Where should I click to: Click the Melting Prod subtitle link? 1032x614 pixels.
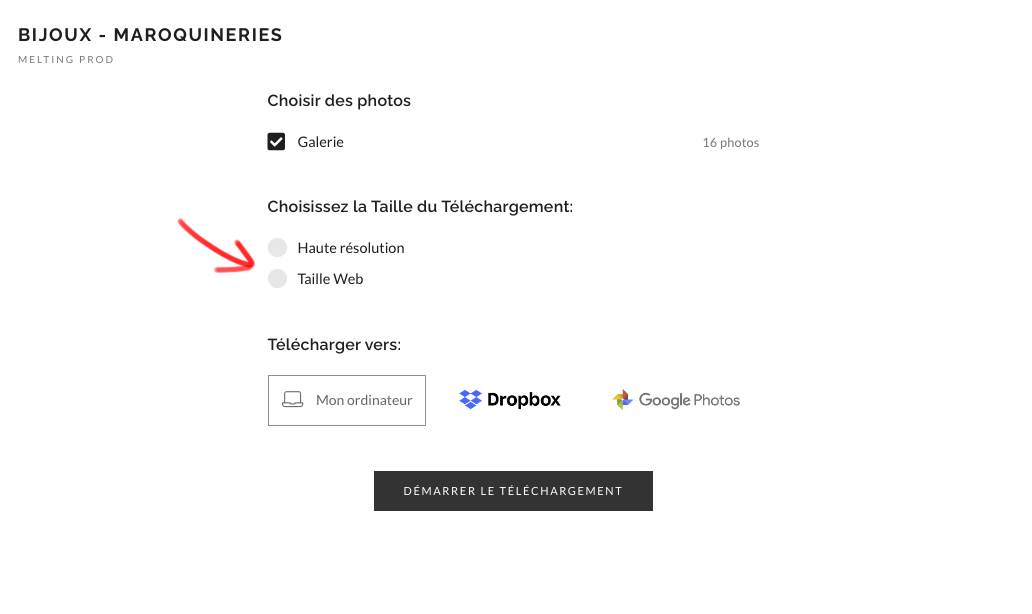66,59
